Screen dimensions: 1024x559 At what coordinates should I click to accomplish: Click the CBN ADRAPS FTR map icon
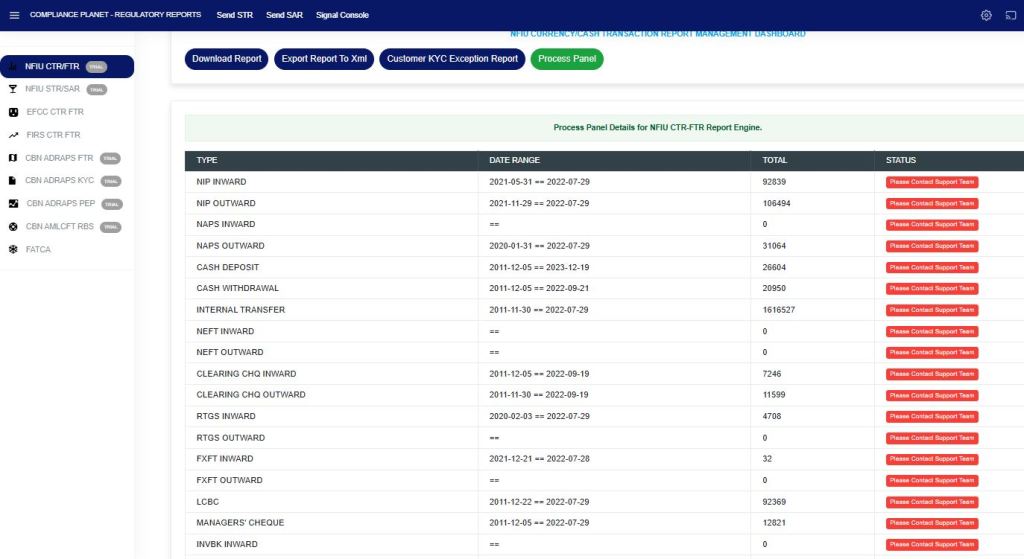click(13, 158)
